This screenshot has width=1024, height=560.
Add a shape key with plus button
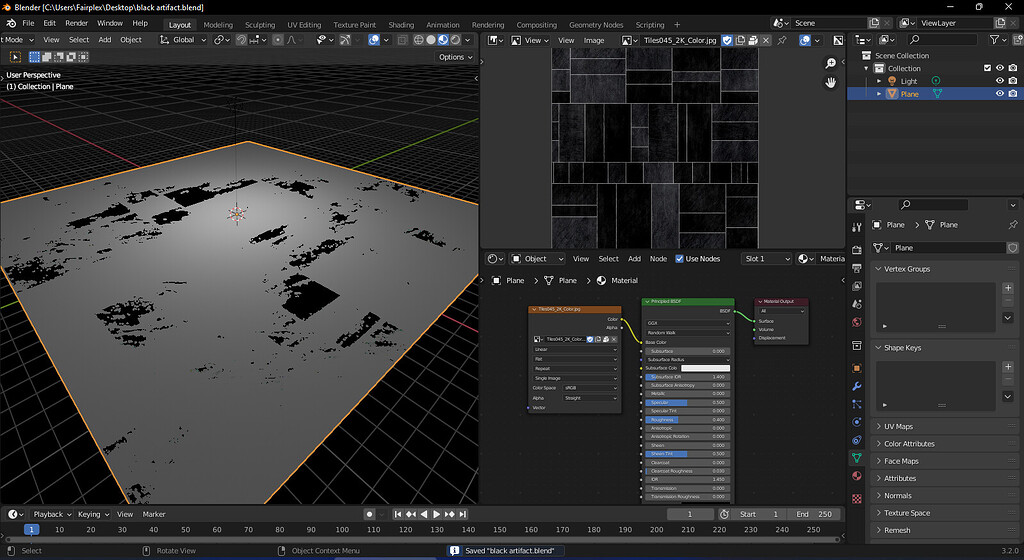point(1008,367)
